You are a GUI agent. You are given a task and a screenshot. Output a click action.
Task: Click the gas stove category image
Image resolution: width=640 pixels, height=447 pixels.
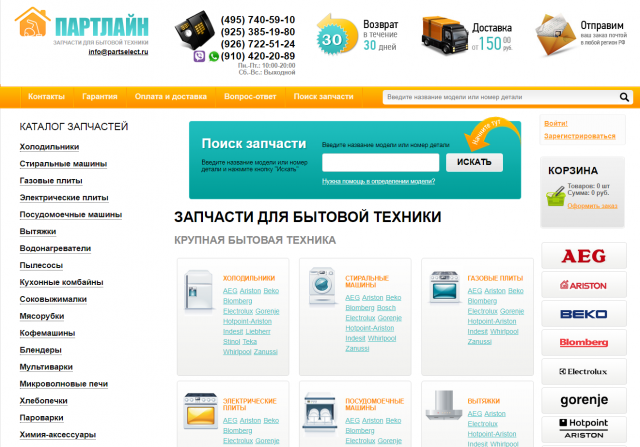[444, 287]
